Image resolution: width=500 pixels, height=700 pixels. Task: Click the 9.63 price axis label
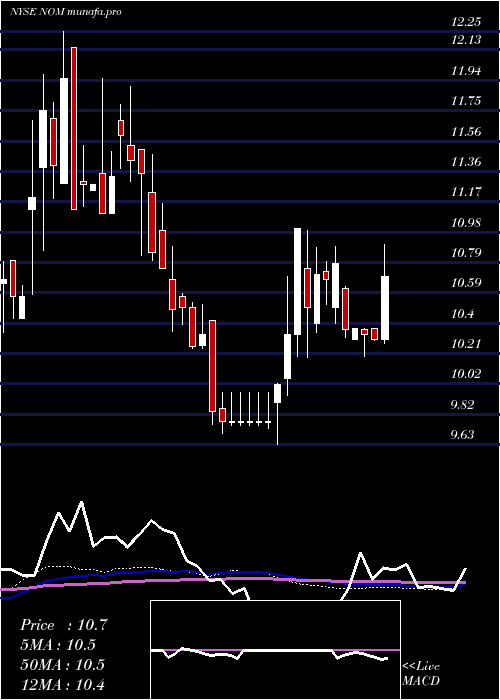coord(462,434)
